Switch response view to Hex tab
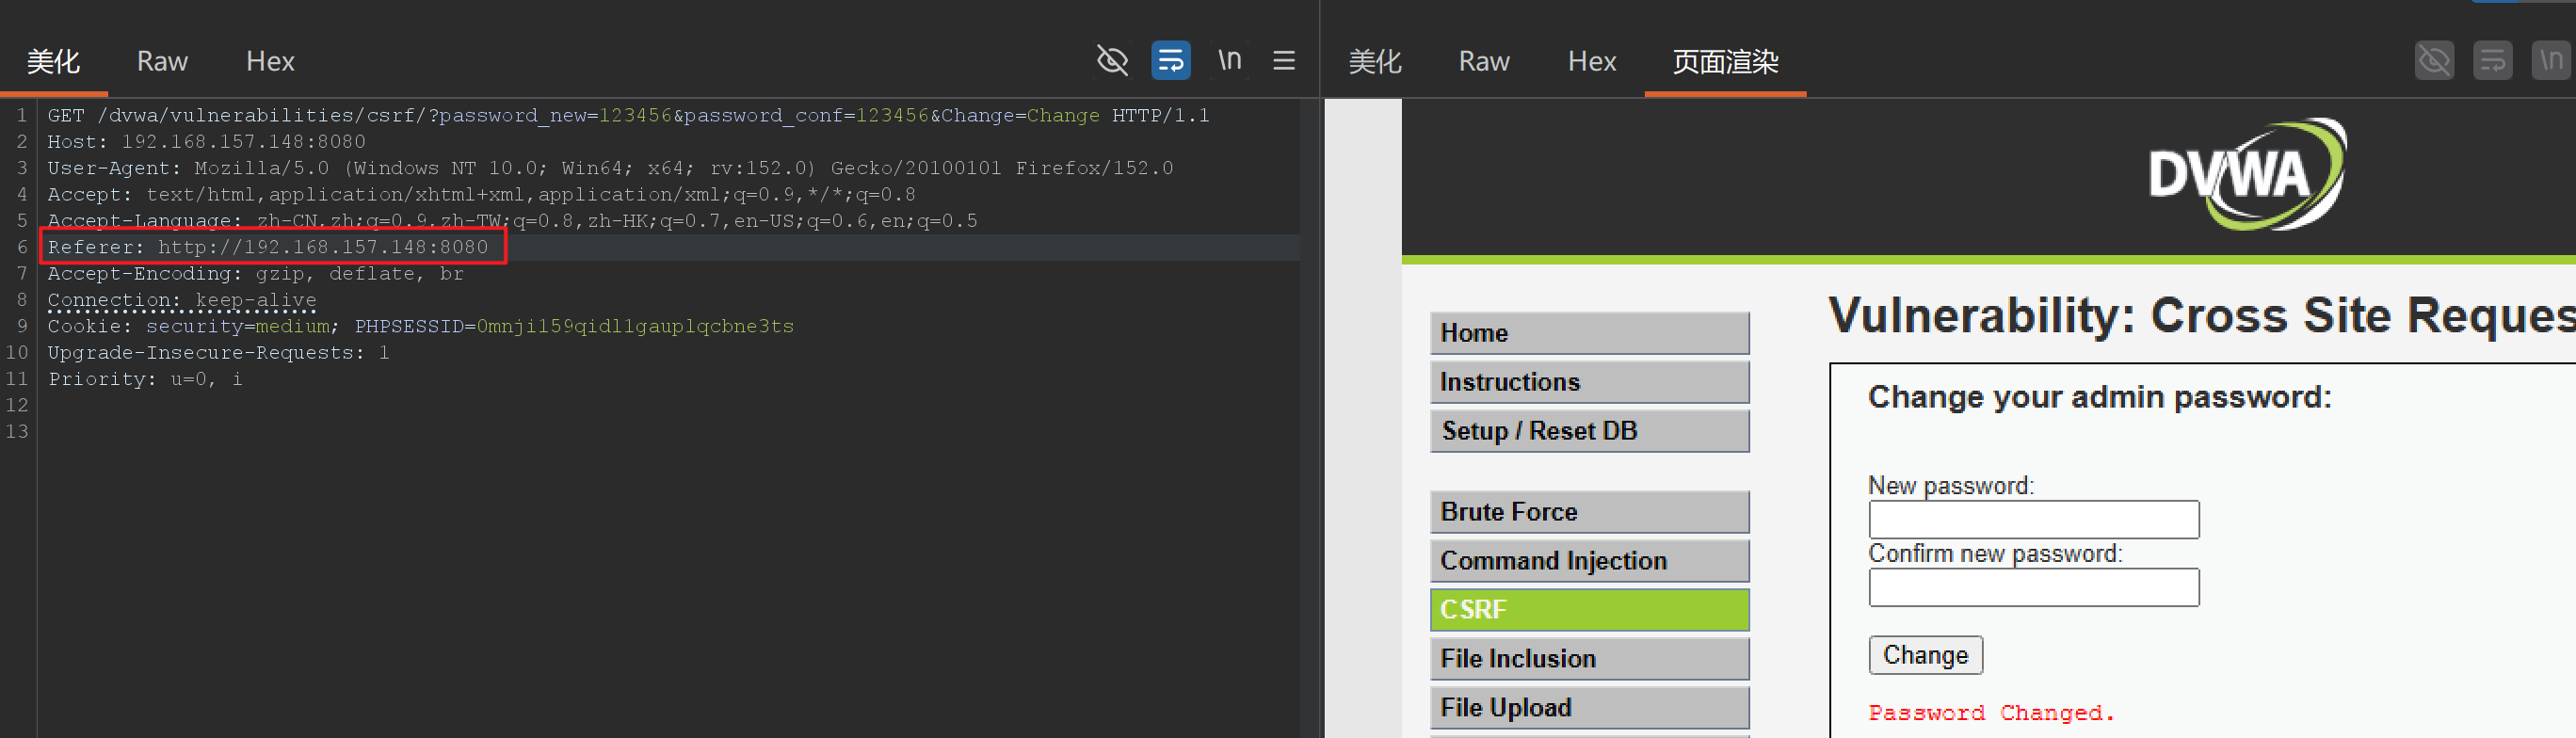2576x738 pixels. click(x=1591, y=62)
